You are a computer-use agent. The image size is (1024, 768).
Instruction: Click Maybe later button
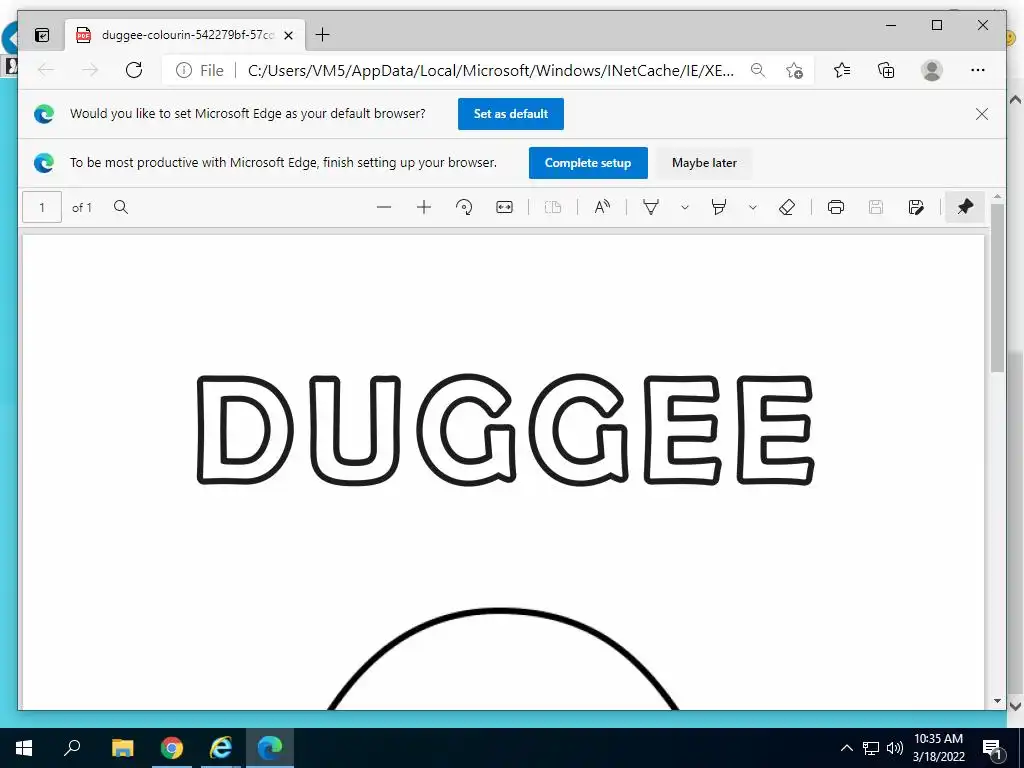(x=704, y=163)
